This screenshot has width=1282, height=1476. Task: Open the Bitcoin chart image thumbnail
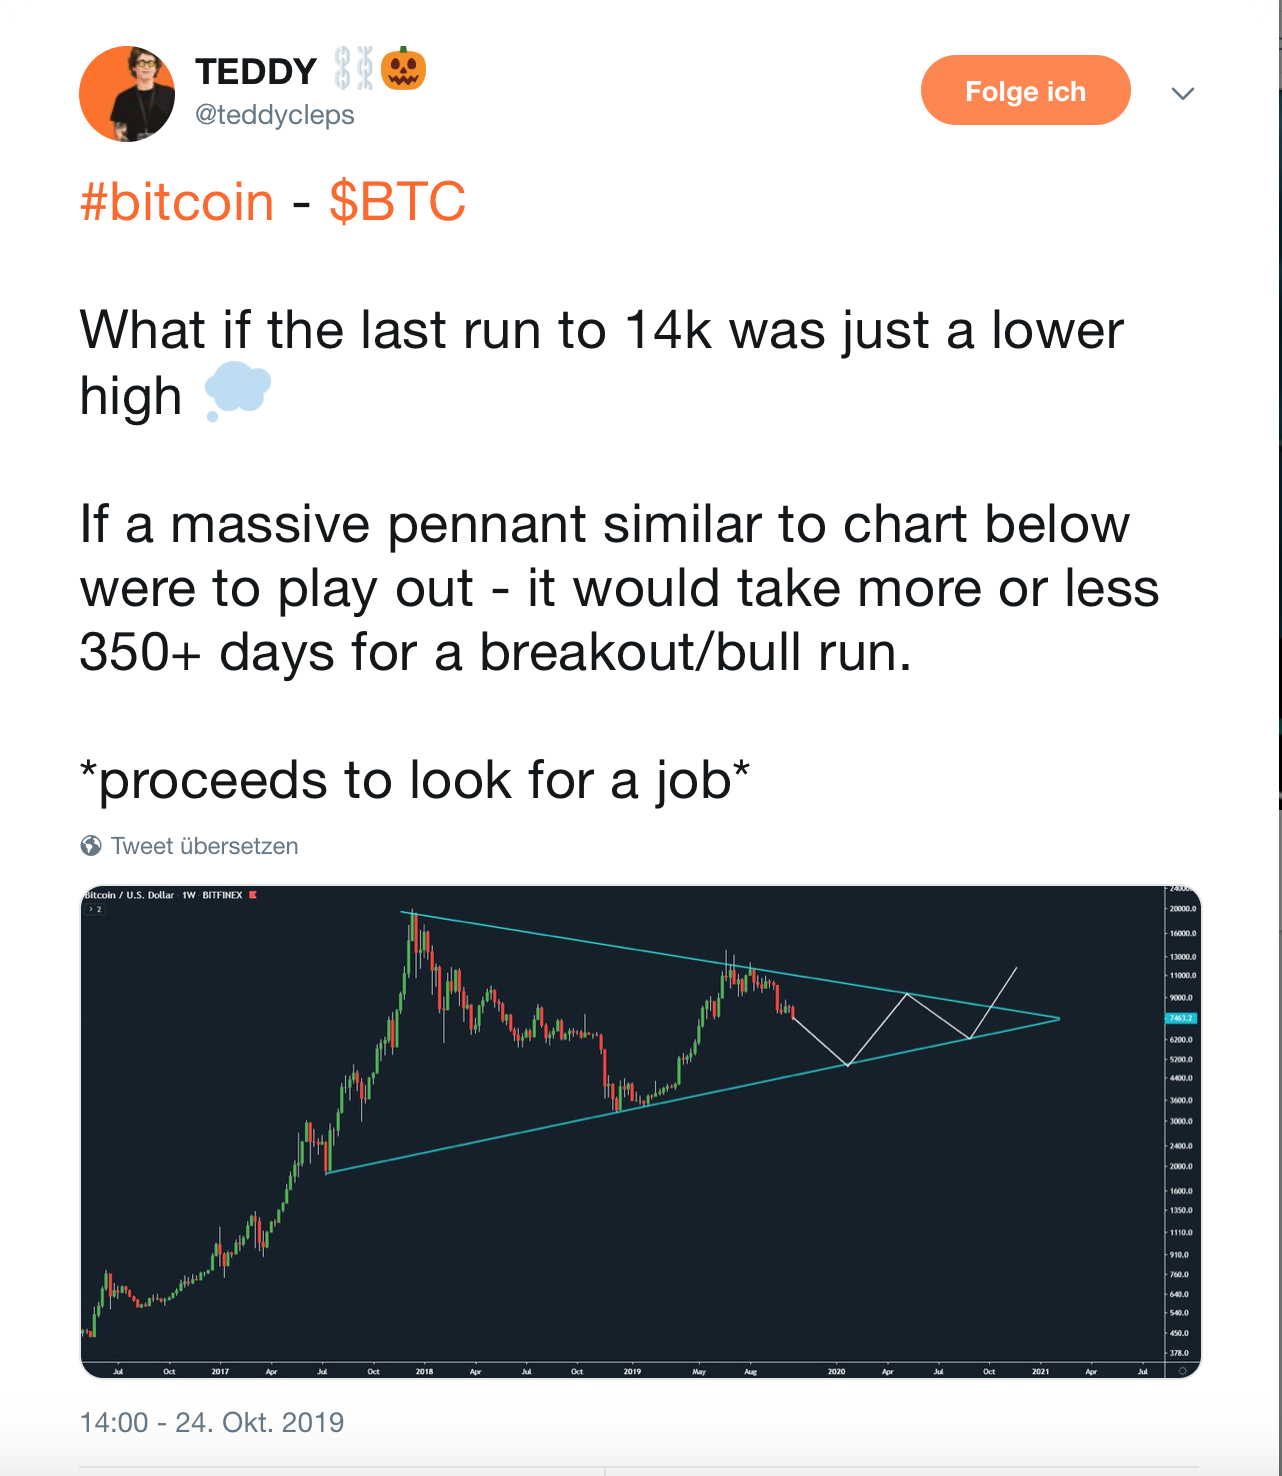640,1132
